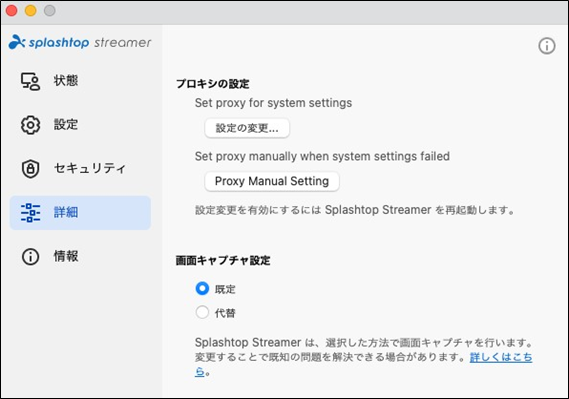Viewport: 569px width, 399px height.
Task: Click the 詳細 sliders icon in sidebar
Action: (30, 213)
